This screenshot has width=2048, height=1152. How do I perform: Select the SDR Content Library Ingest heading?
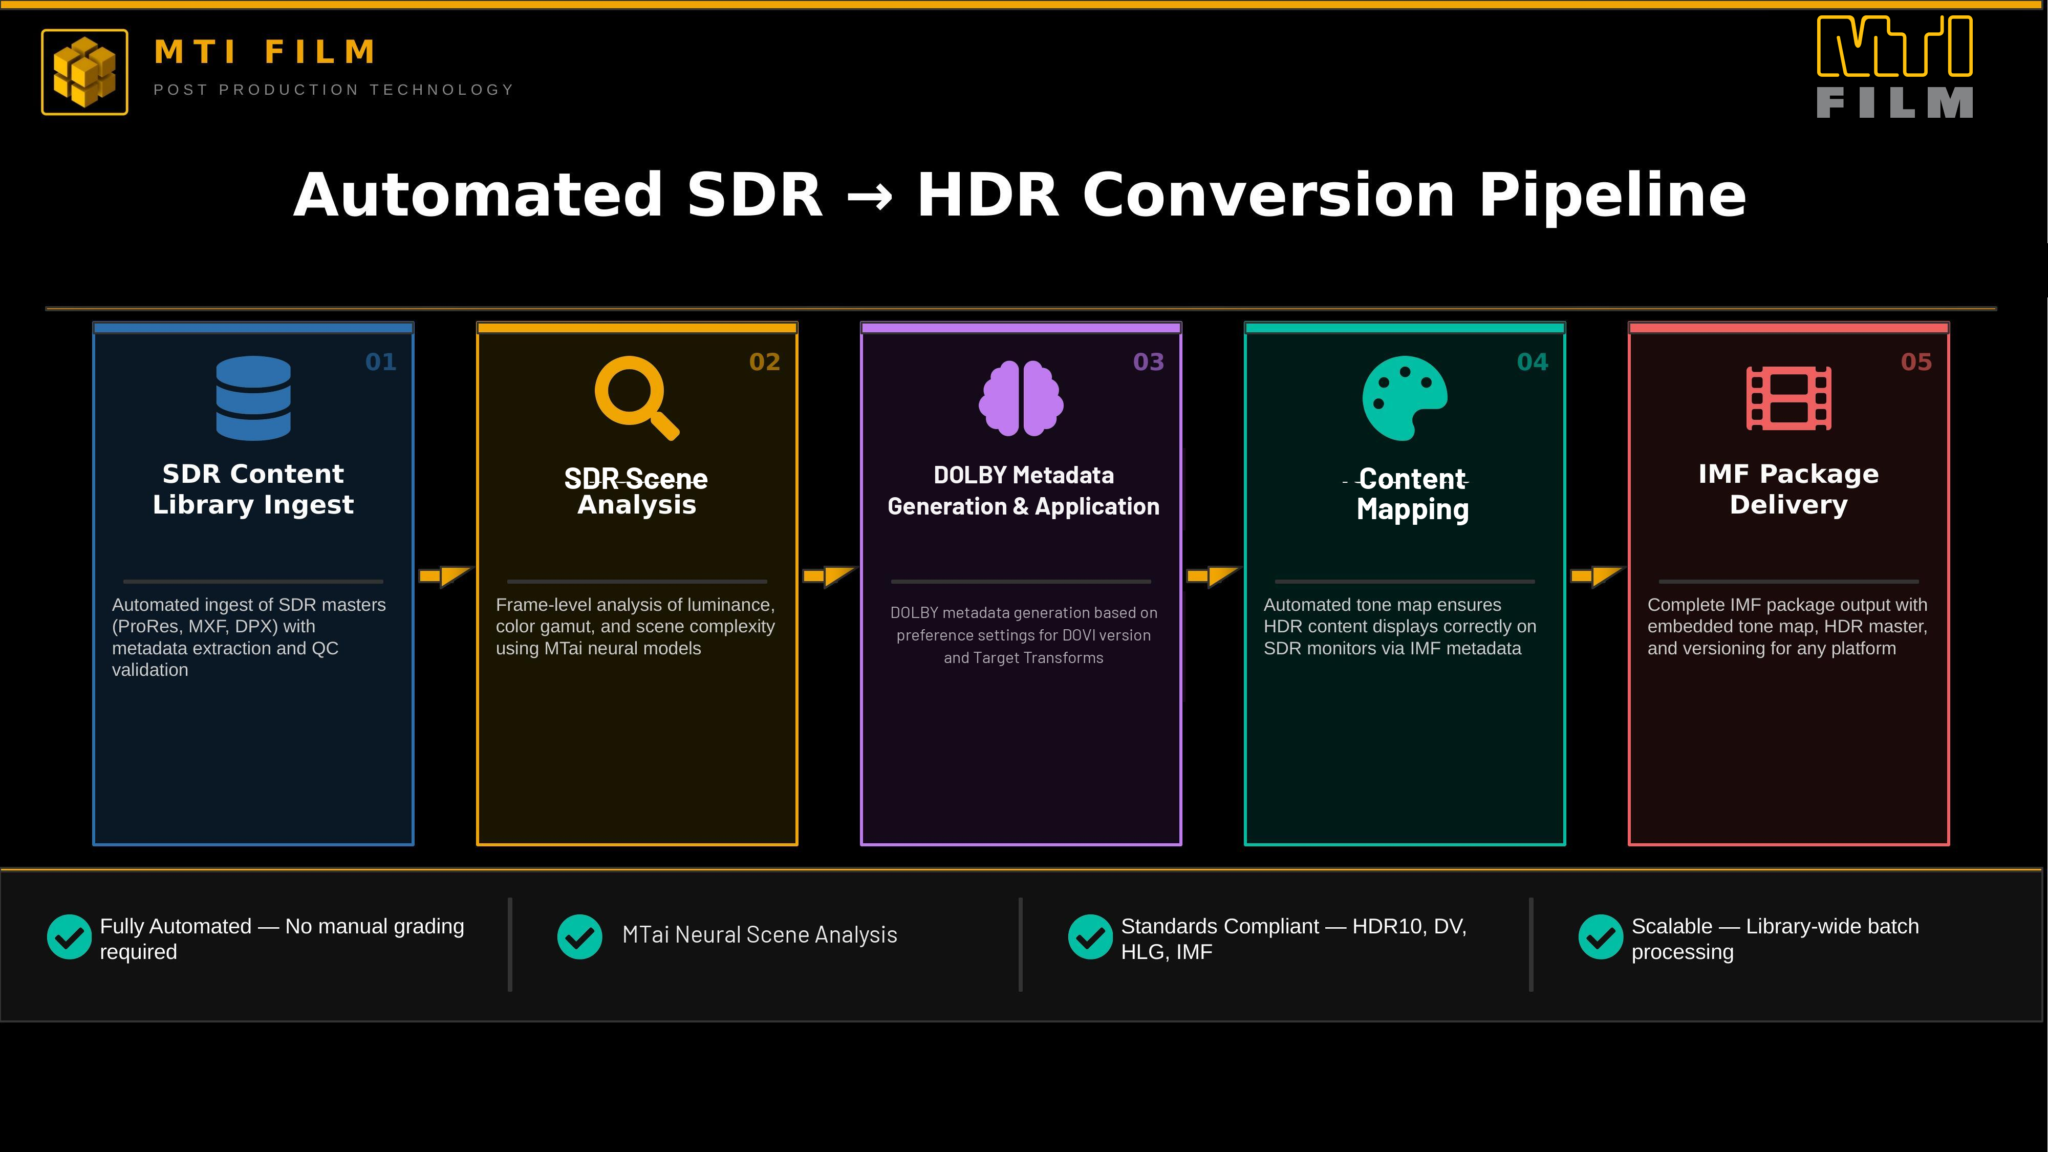pos(253,489)
